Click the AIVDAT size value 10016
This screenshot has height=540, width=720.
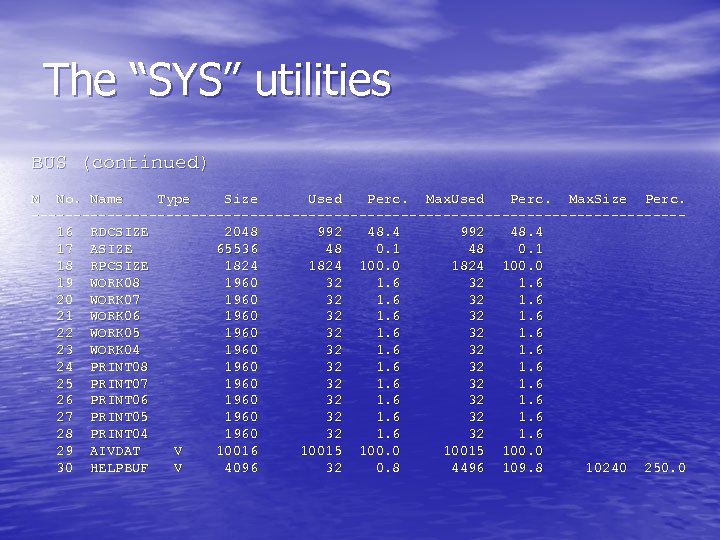(x=237, y=451)
